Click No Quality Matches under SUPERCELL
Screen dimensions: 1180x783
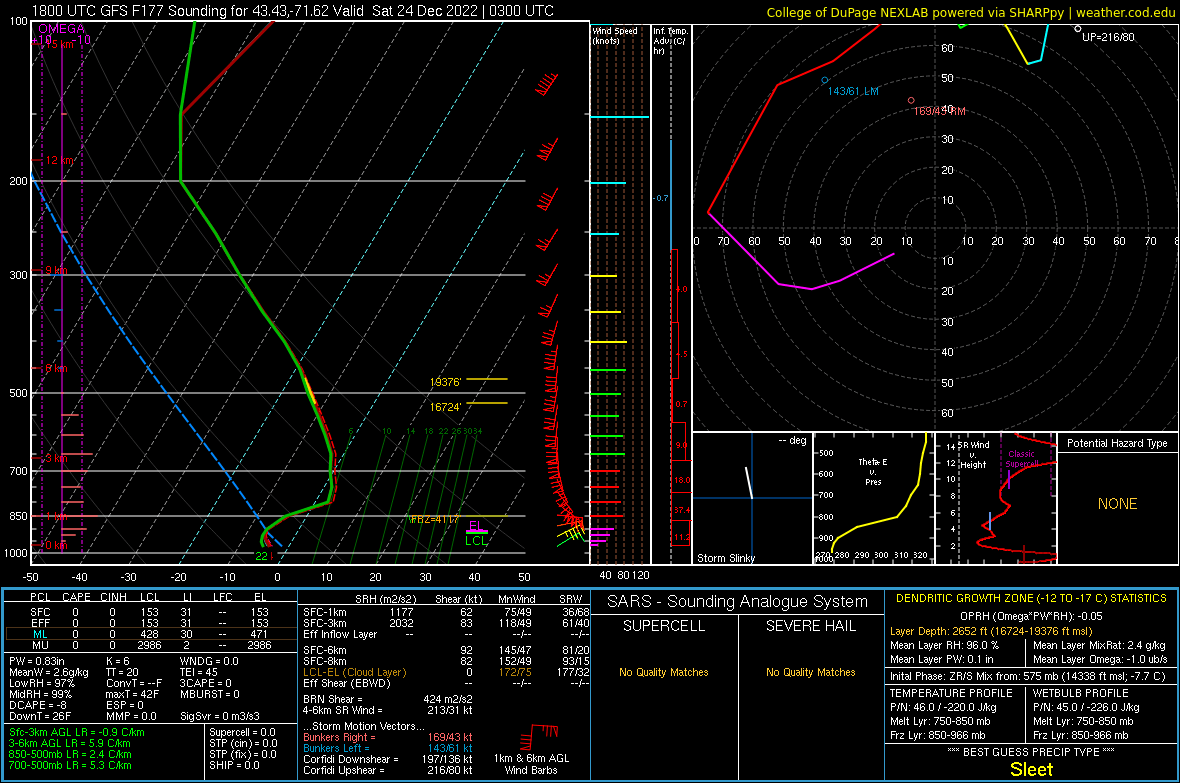pyautogui.click(x=664, y=672)
